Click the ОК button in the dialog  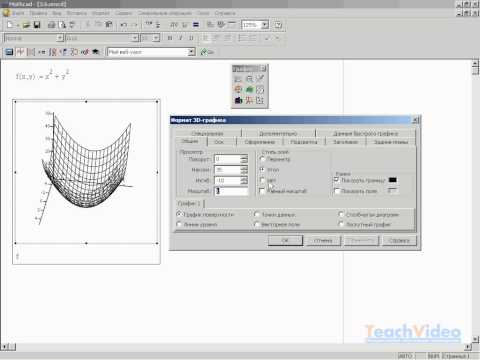tap(285, 240)
